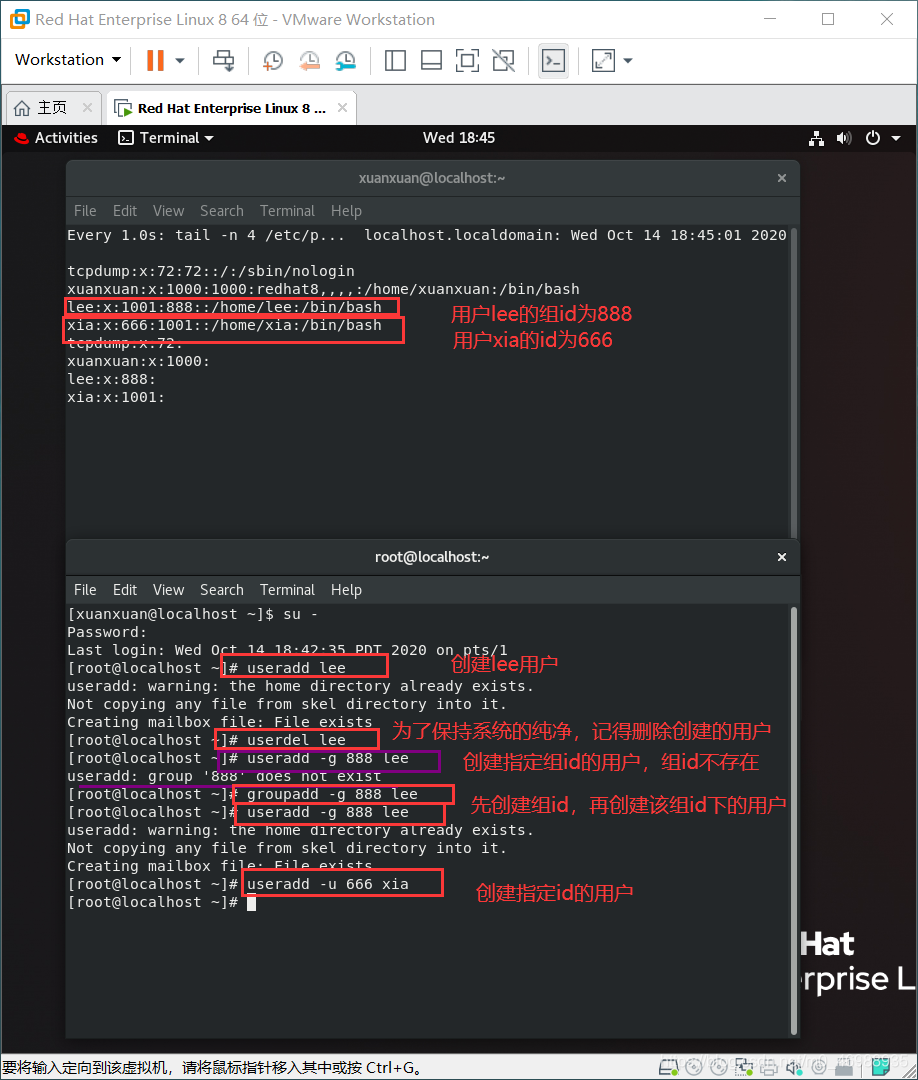Revert the virtual machine to its snapshot
The image size is (918, 1080).
coord(309,61)
